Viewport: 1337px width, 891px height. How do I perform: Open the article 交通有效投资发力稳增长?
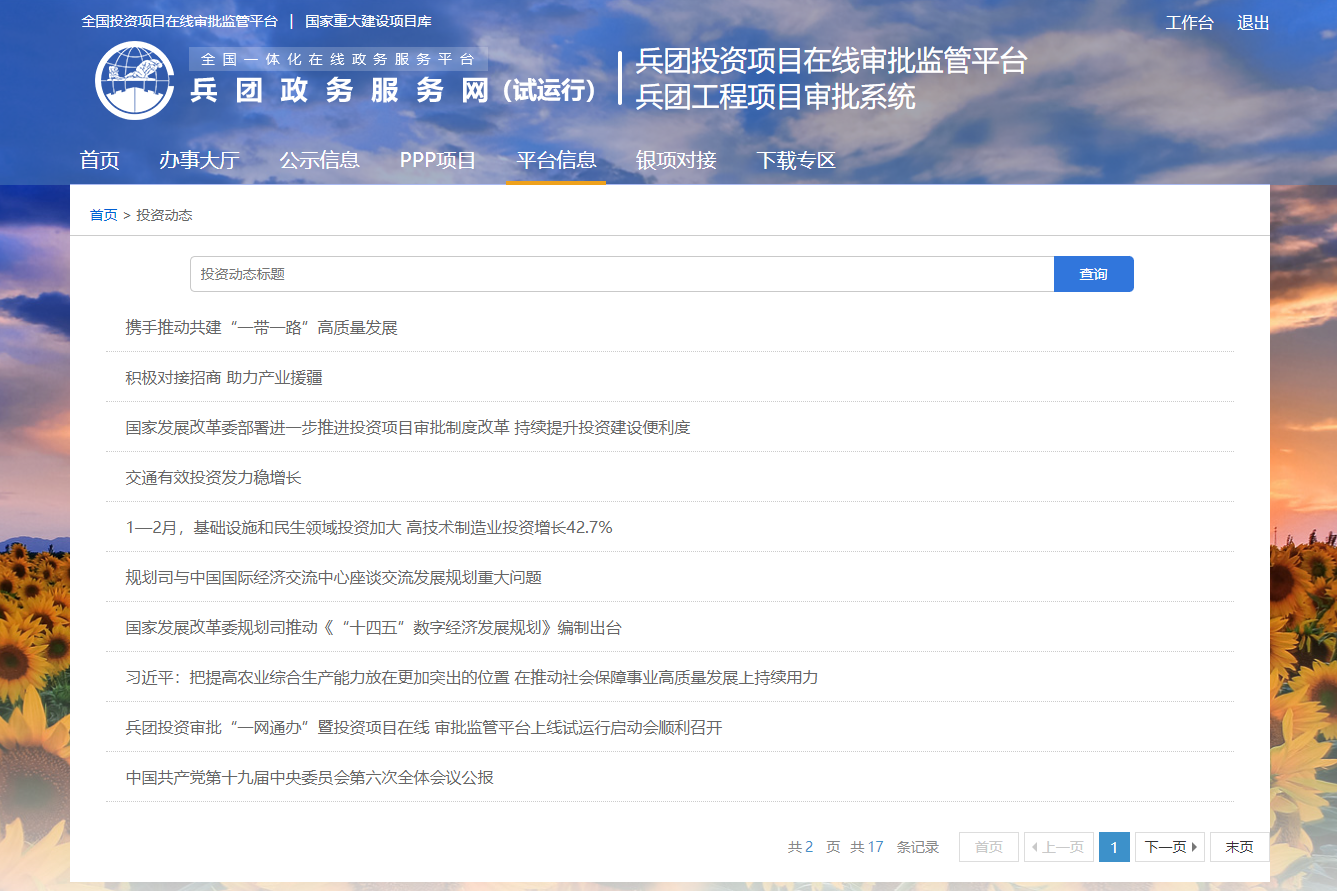point(213,478)
